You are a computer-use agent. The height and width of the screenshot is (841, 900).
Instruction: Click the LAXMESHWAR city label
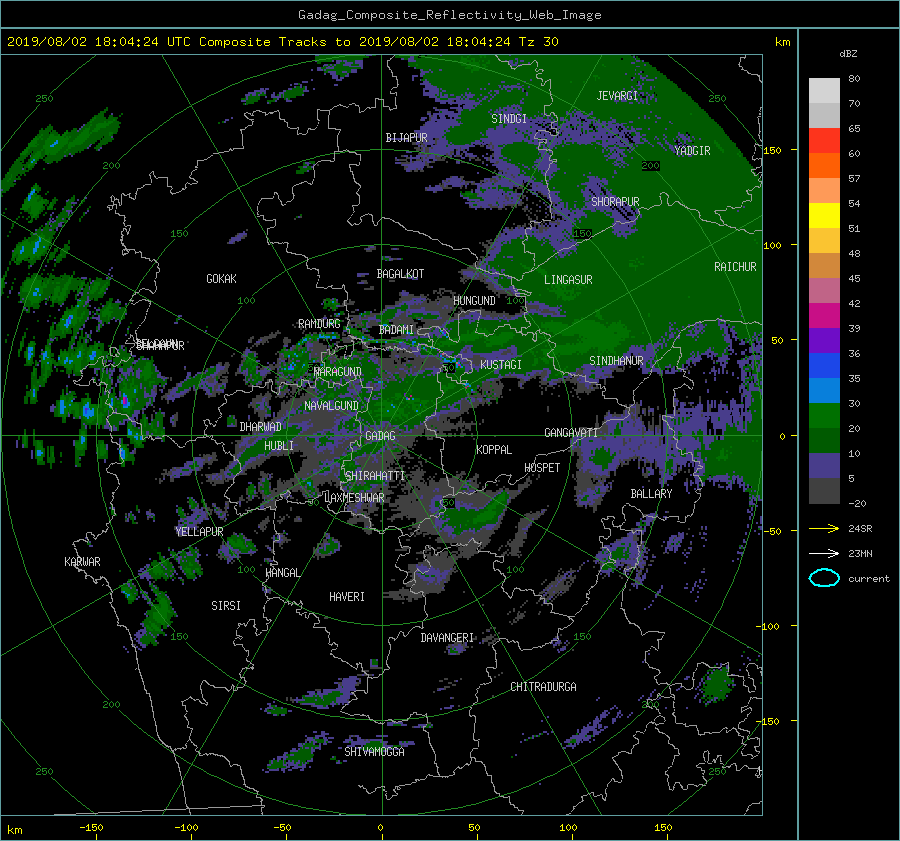point(354,498)
